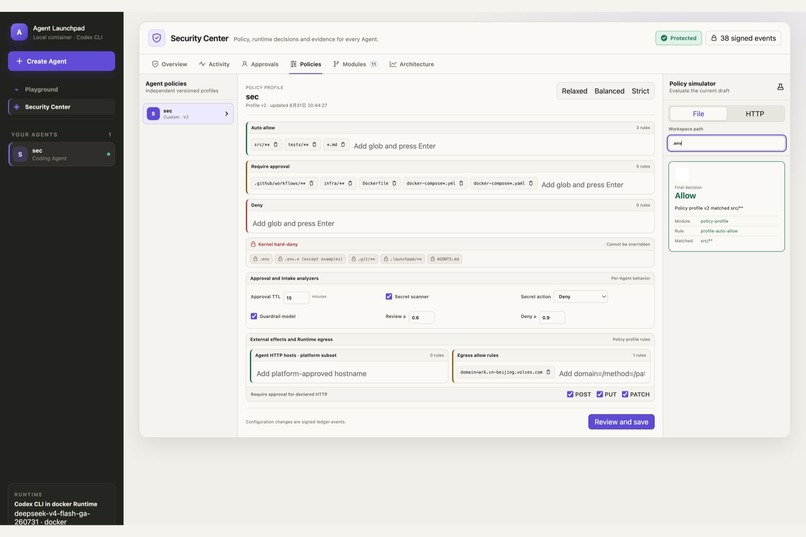806x537 pixels.
Task: Click the beaker icon in Policy simulator
Action: (780, 87)
